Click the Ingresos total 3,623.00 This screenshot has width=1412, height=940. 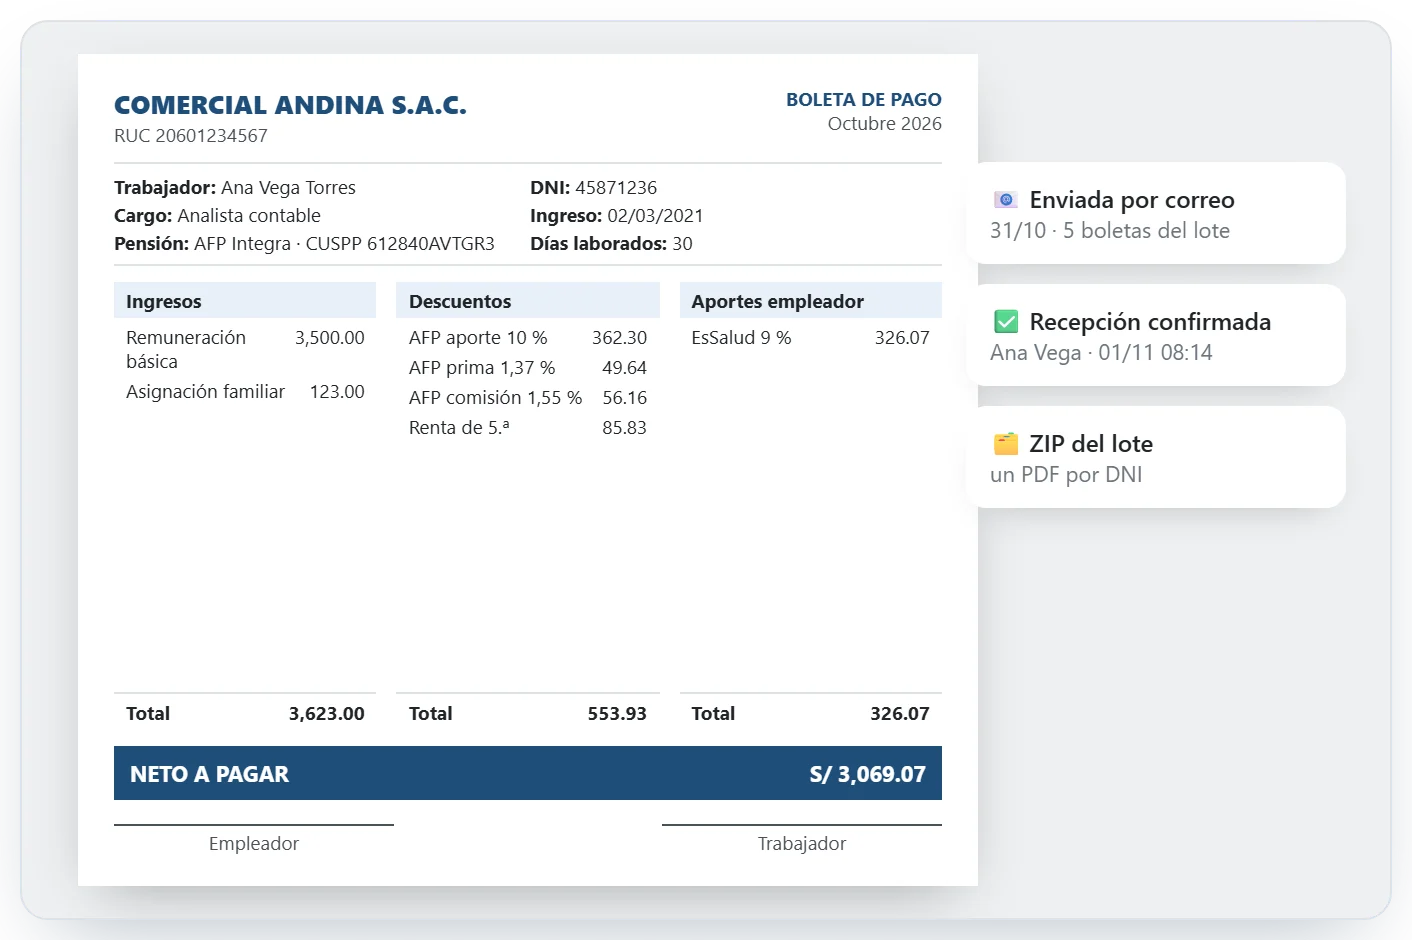click(x=327, y=714)
